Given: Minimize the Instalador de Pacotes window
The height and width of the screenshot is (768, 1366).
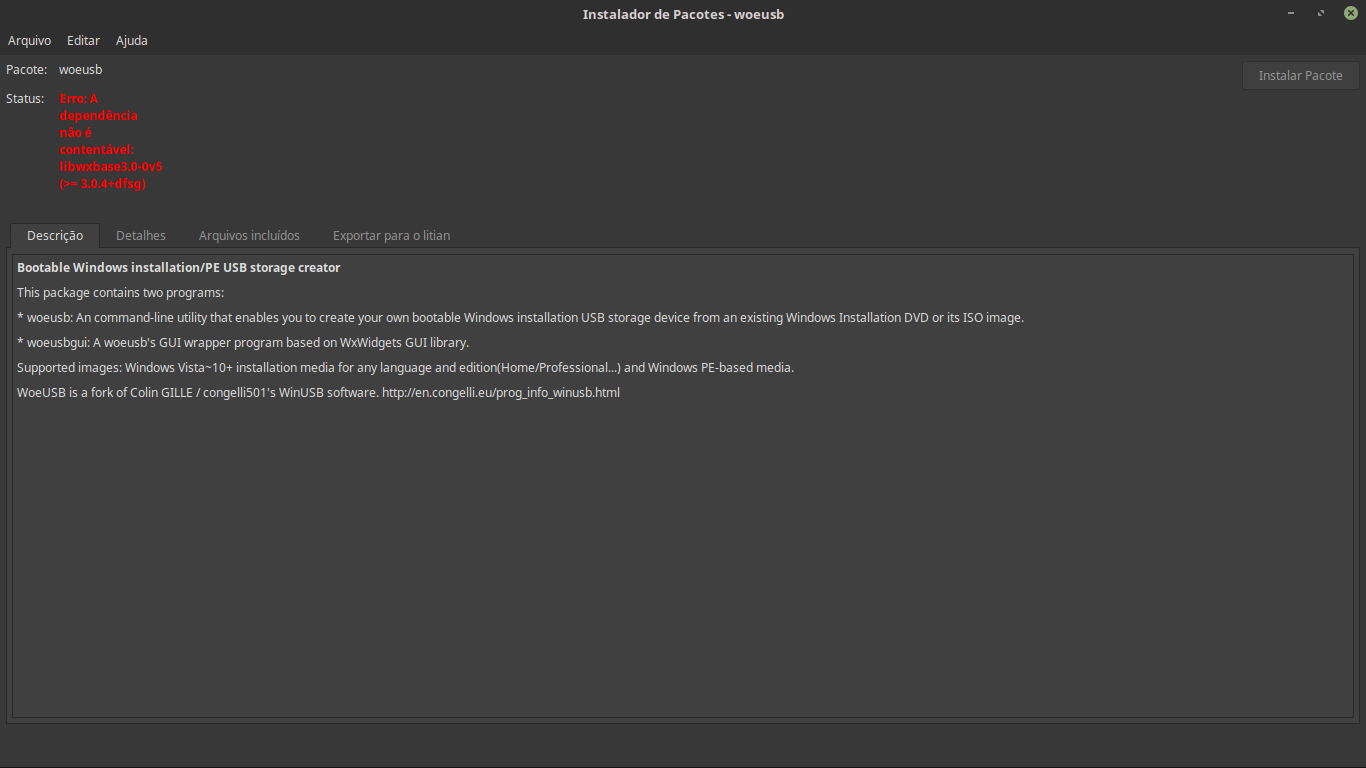Looking at the screenshot, I should (x=1292, y=13).
